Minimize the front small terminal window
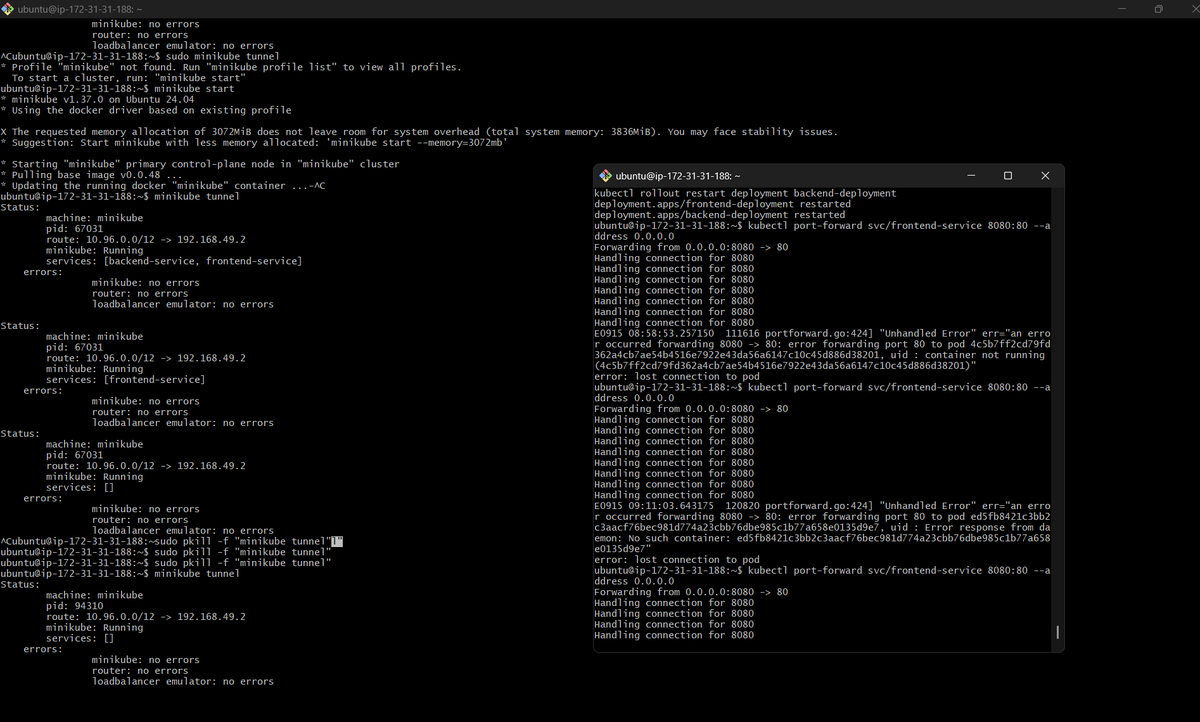The height and width of the screenshot is (722, 1200). tap(971, 175)
